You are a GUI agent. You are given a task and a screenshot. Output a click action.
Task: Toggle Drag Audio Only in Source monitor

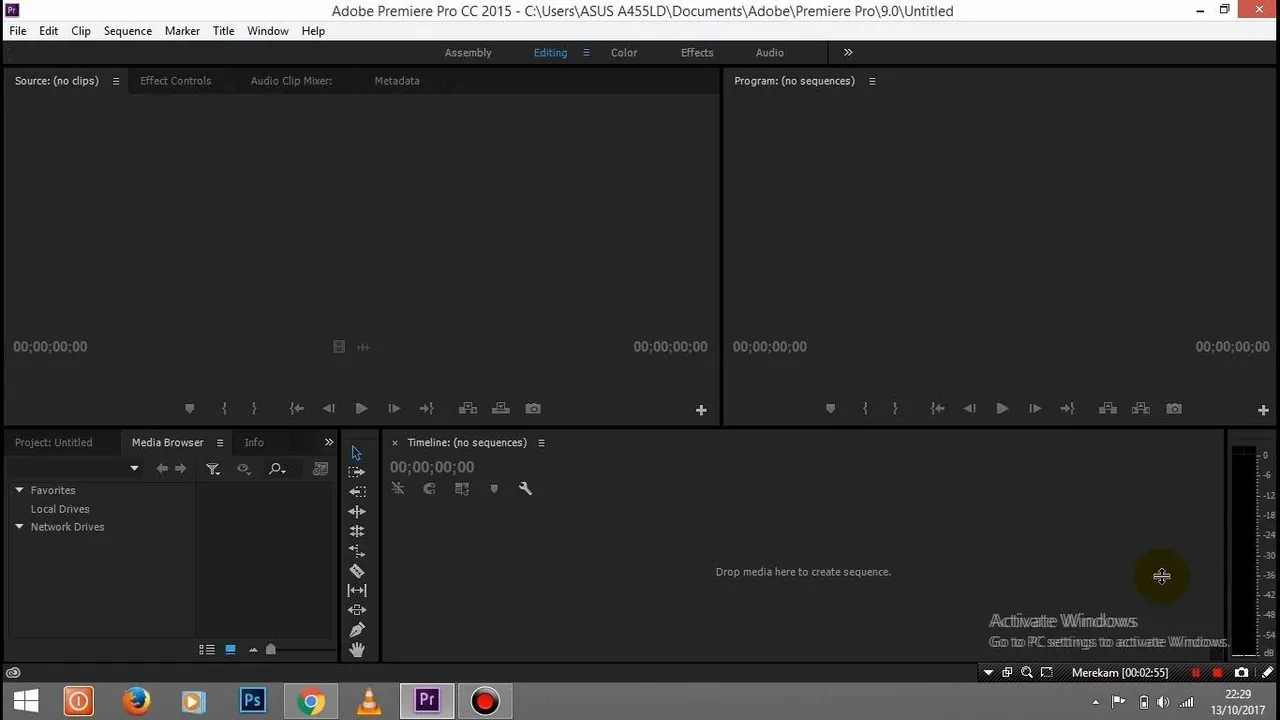tap(363, 347)
